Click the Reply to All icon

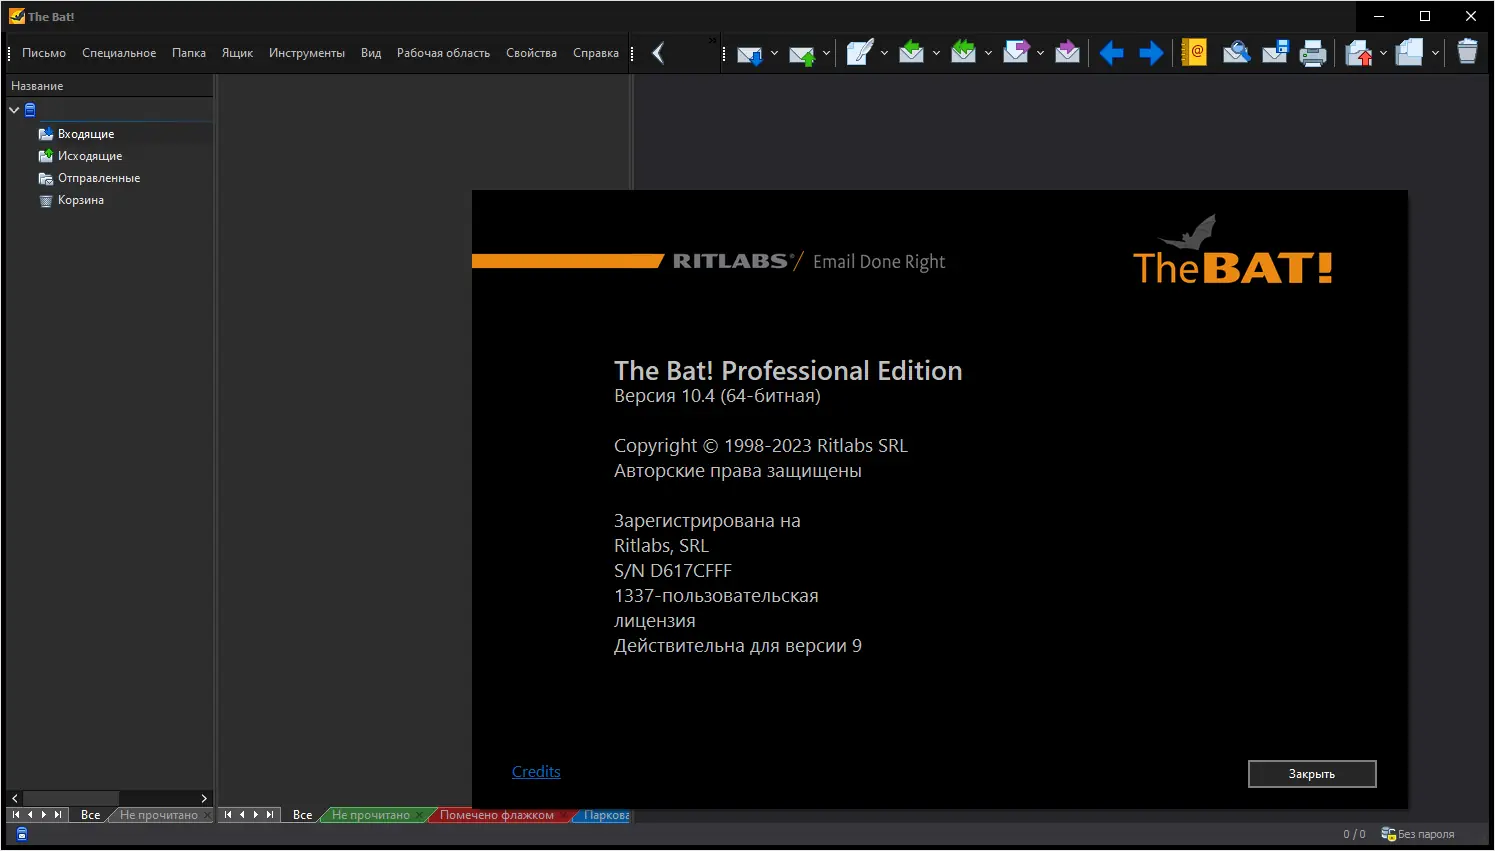[964, 53]
